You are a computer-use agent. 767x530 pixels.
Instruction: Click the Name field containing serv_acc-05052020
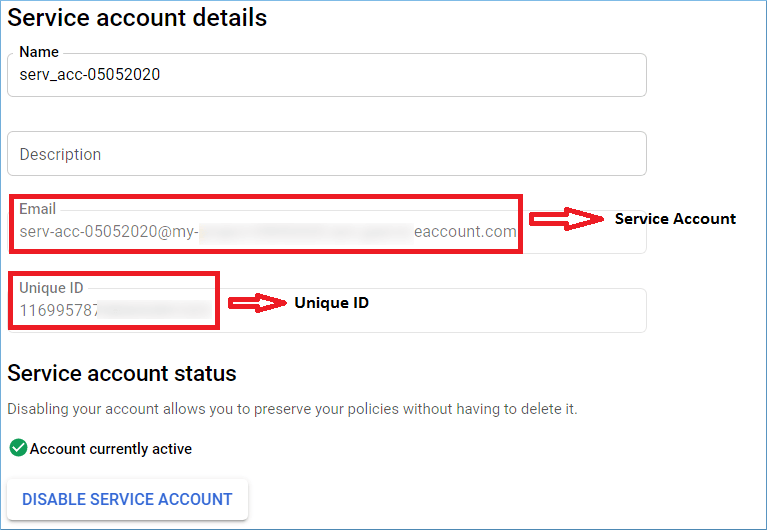[x=327, y=75]
